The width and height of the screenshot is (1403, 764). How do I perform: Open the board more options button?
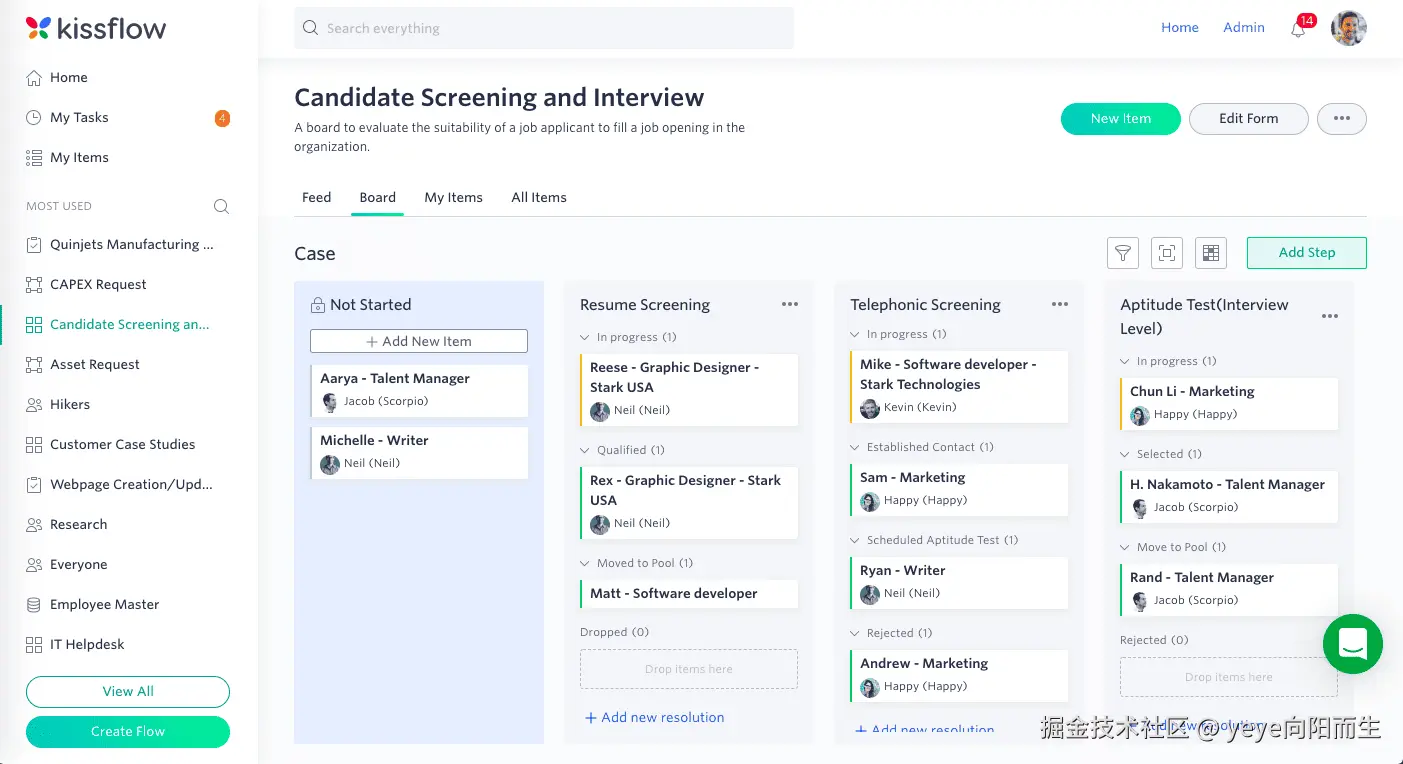click(x=1341, y=118)
